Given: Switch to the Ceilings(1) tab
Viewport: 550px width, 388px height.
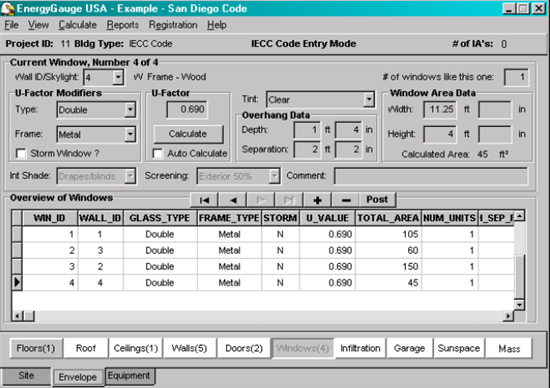Looking at the screenshot, I should (x=136, y=348).
